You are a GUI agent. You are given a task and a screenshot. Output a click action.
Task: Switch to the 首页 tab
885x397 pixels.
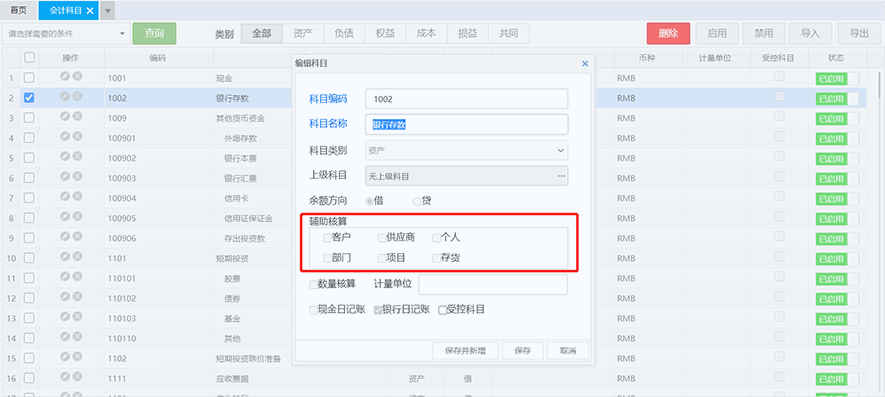point(18,10)
